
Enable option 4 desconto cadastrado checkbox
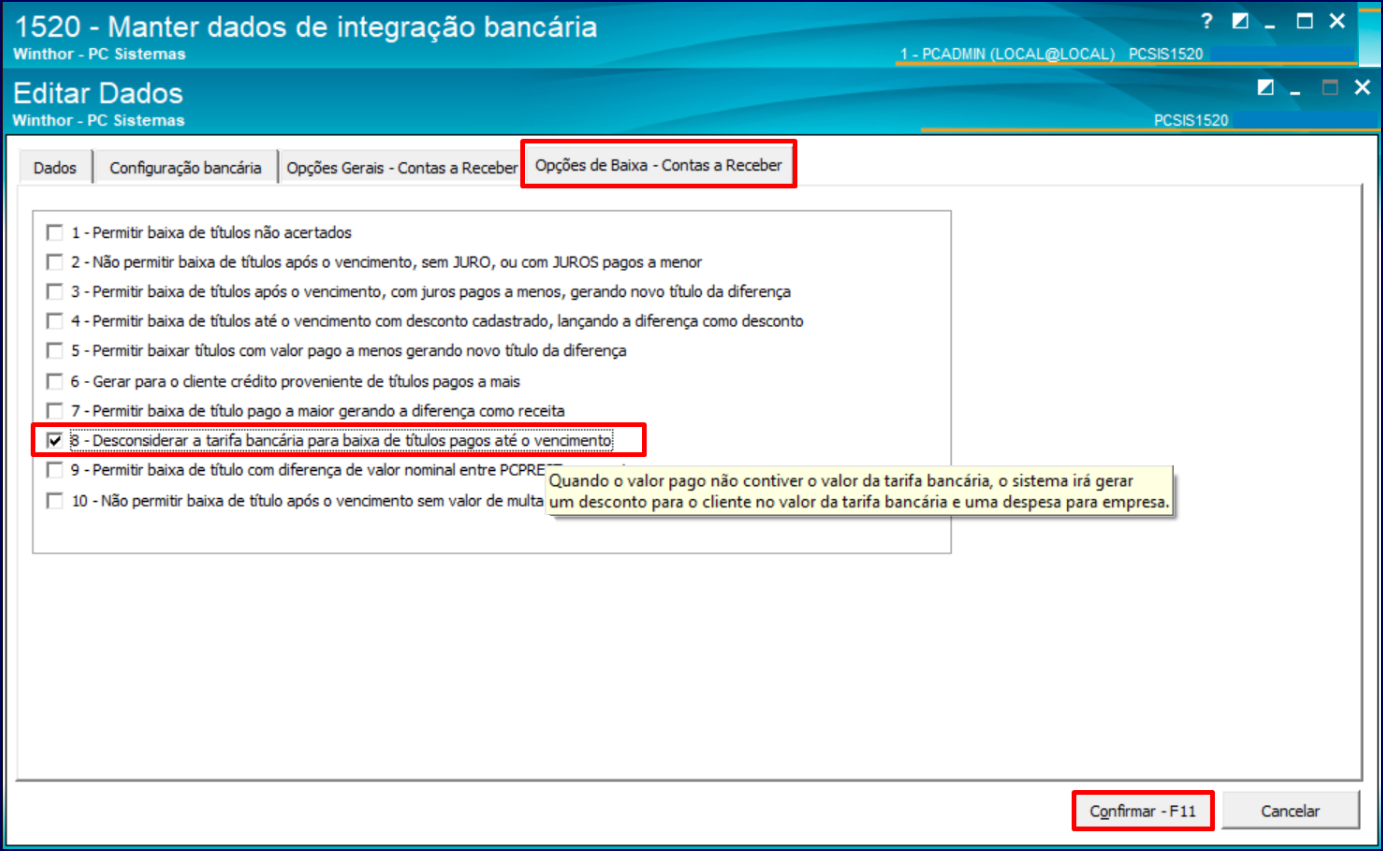[x=54, y=322]
